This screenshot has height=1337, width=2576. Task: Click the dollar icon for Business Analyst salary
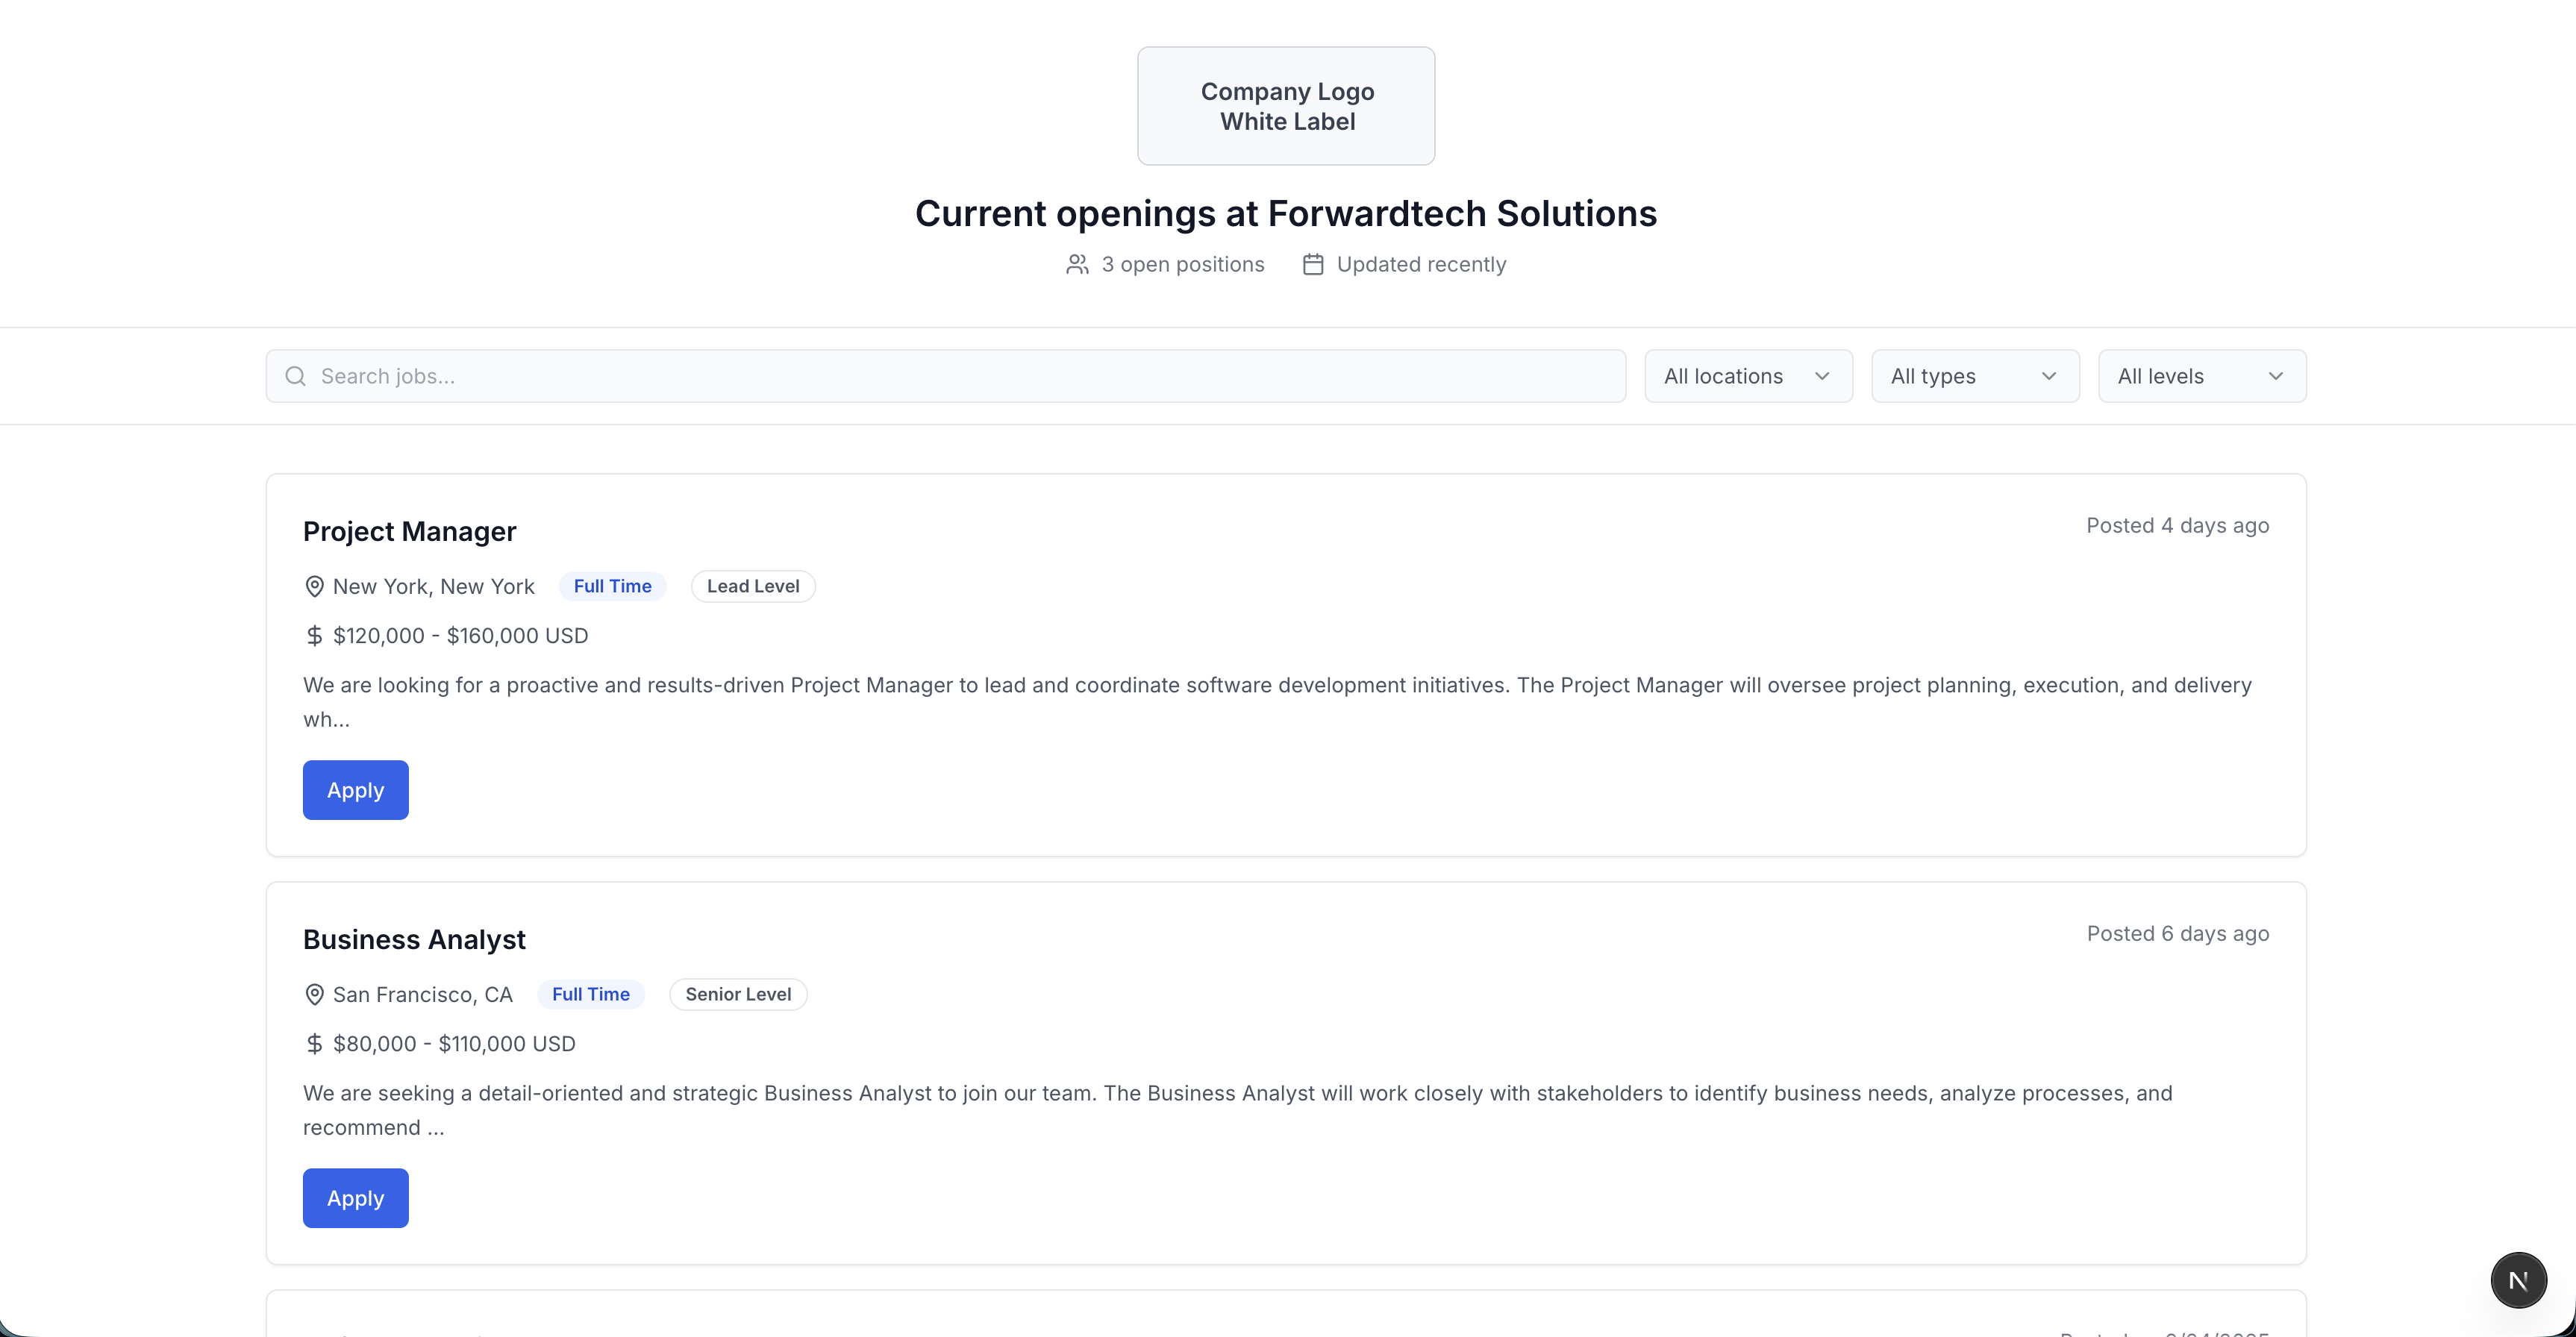point(314,1044)
